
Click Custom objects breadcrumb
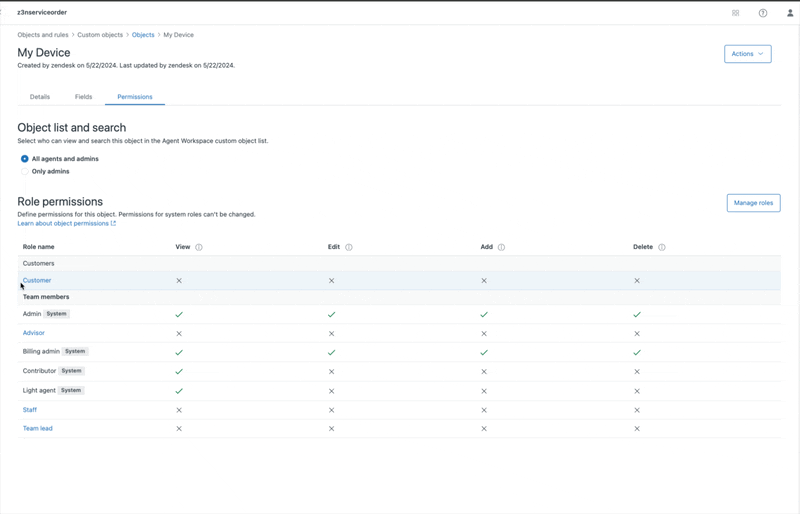[100, 35]
